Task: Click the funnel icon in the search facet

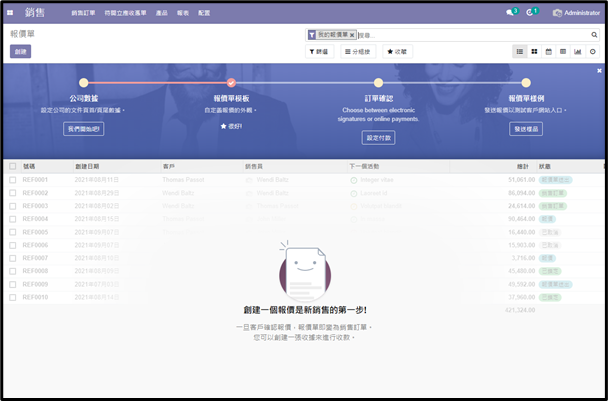Action: click(312, 35)
